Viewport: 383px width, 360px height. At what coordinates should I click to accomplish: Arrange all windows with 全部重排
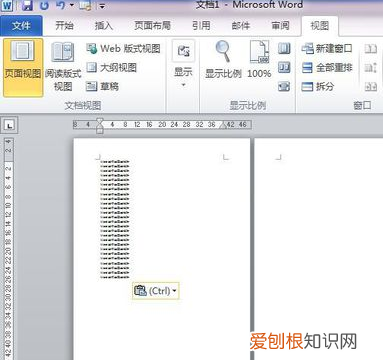327,68
